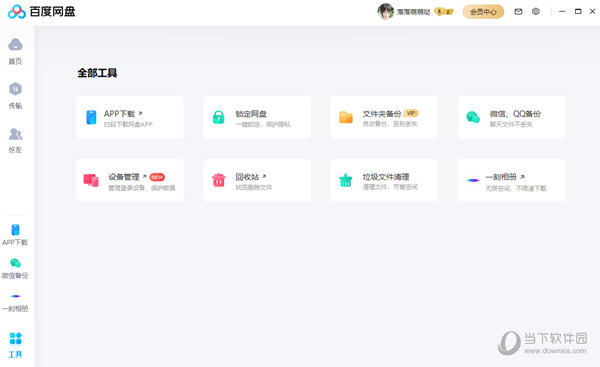This screenshot has width=600, height=367.
Task: Click the pink trash can icon of 回收站
Action: coord(218,180)
